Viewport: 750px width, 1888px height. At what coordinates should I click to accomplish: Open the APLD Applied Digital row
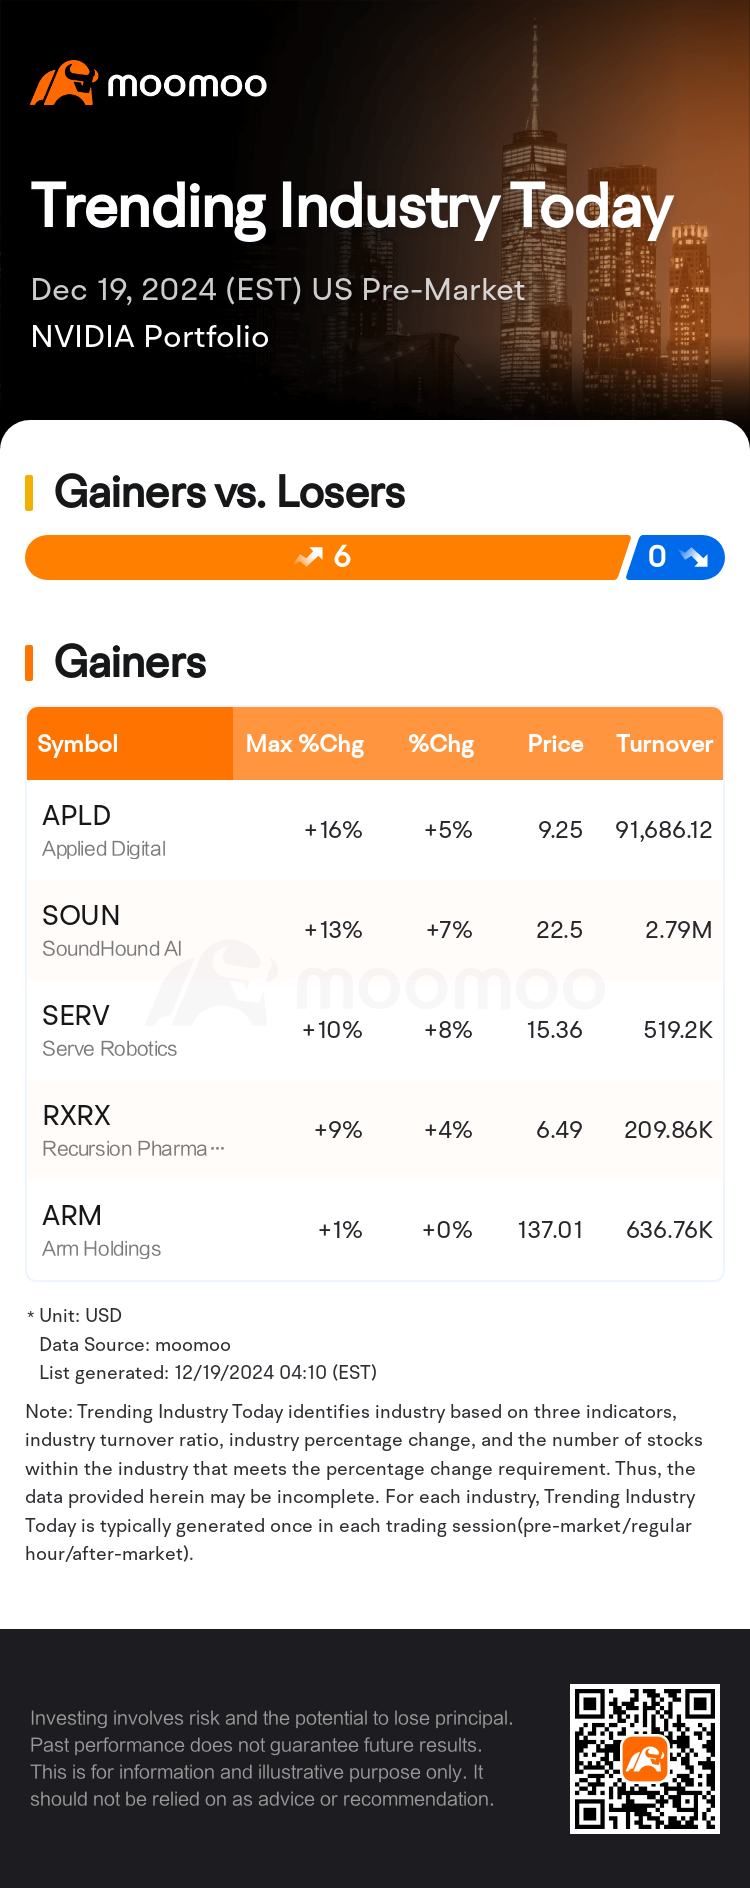point(375,830)
